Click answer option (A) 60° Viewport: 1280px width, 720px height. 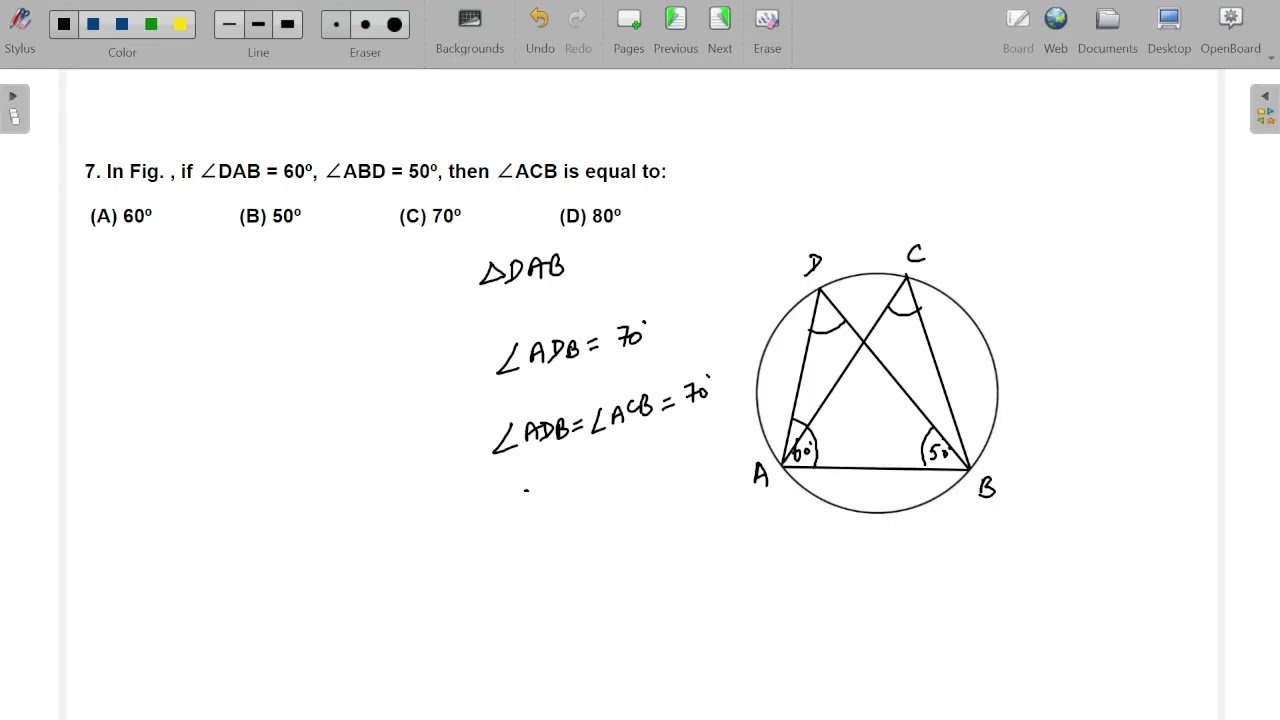tap(121, 216)
